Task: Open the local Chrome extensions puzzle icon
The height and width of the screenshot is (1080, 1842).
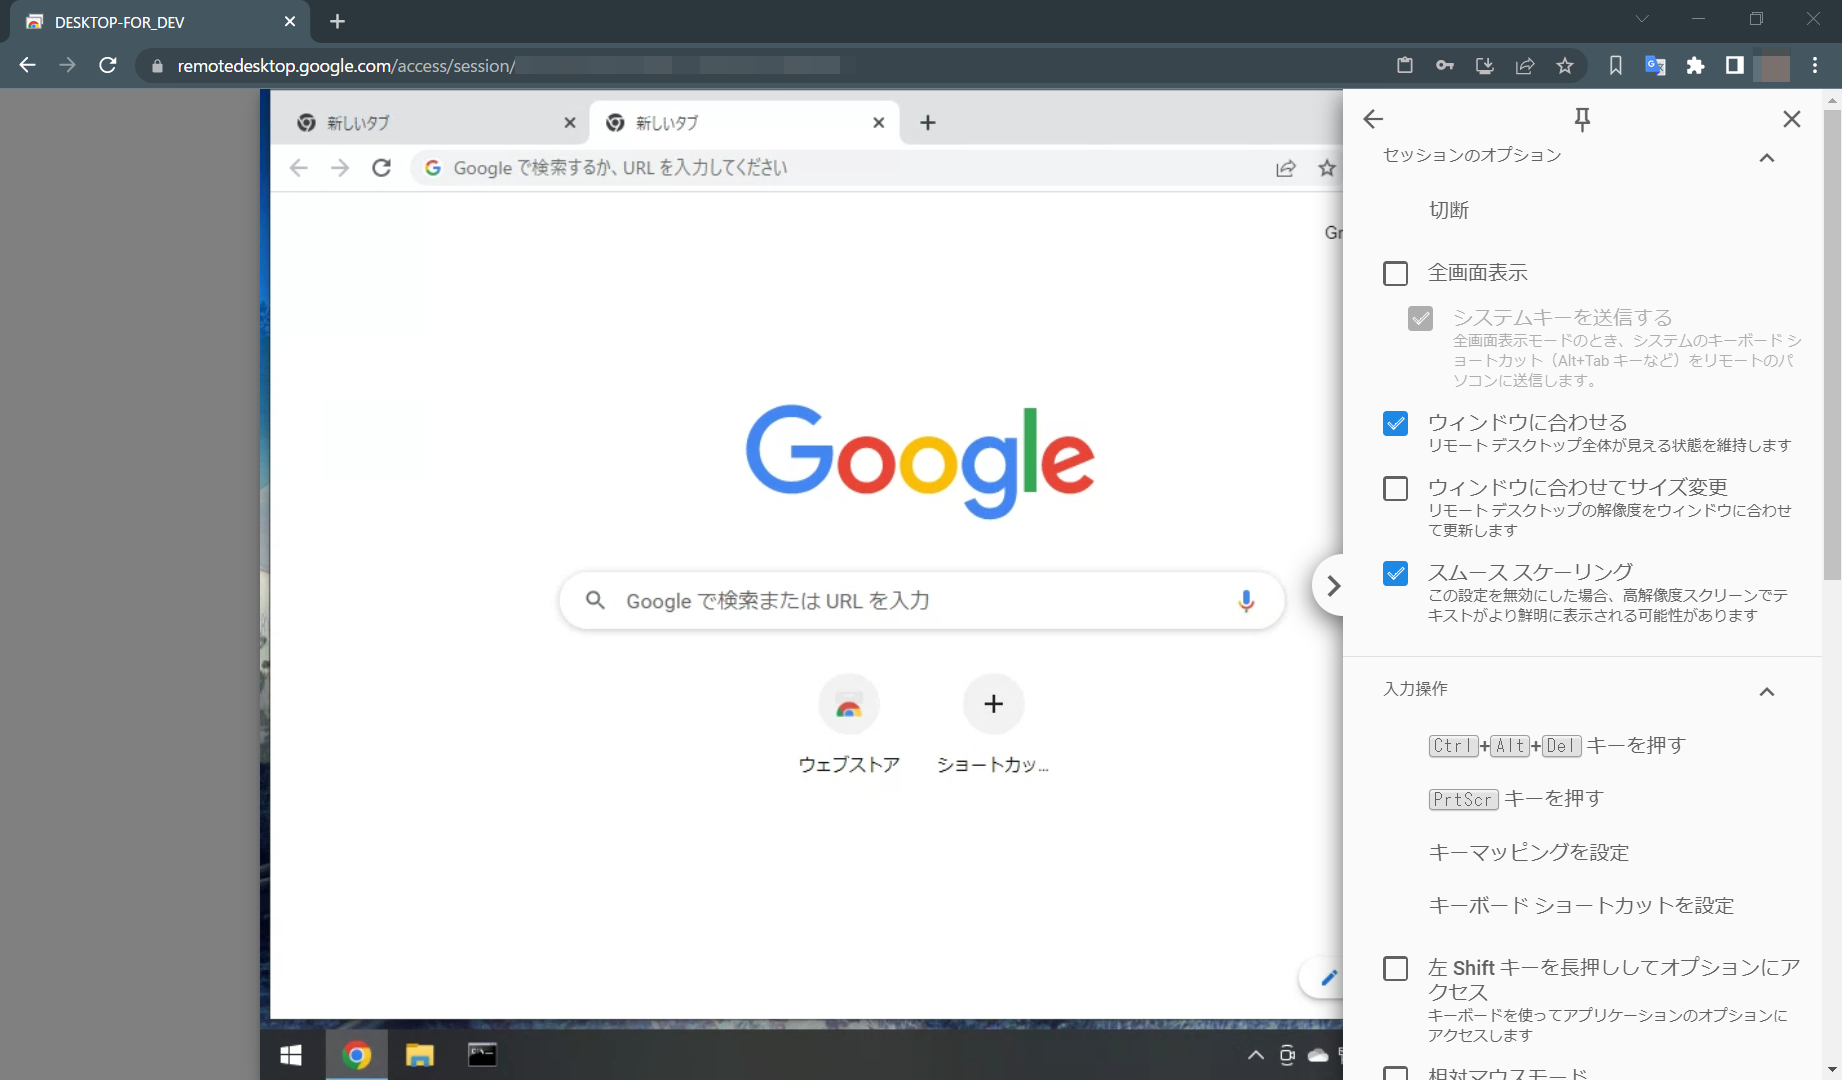Action: 1695,66
